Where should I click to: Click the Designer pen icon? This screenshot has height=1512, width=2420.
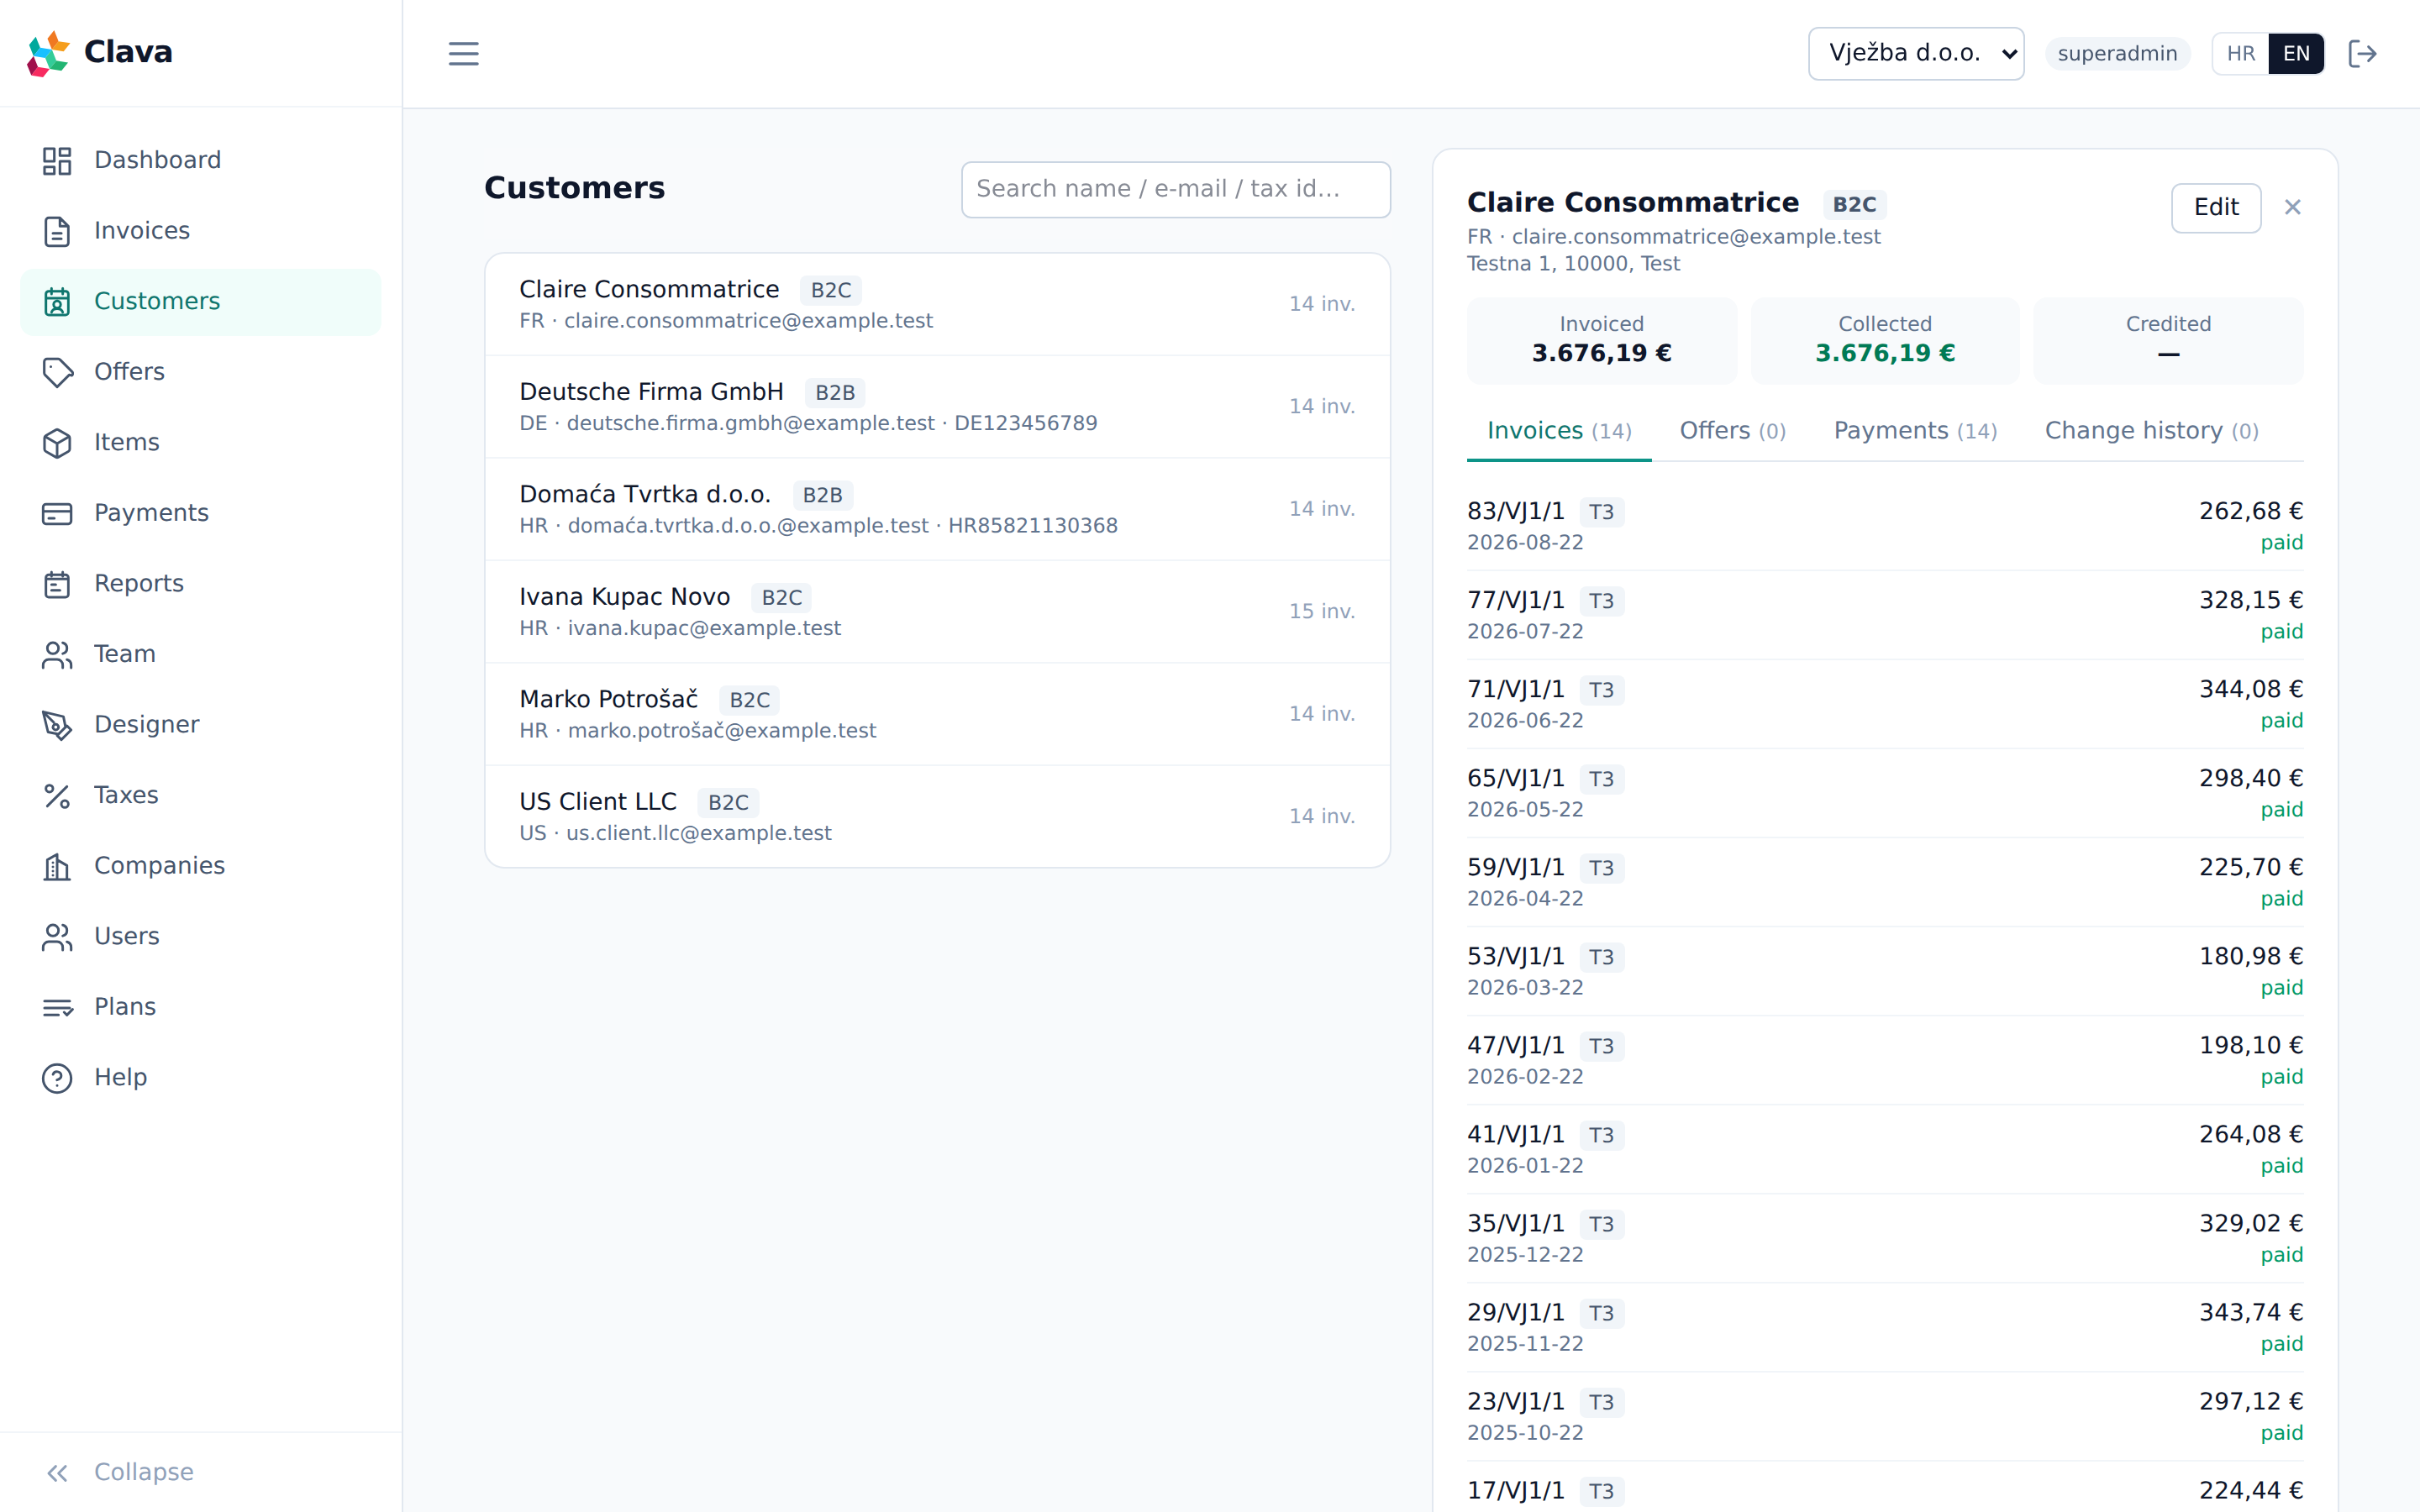click(57, 725)
